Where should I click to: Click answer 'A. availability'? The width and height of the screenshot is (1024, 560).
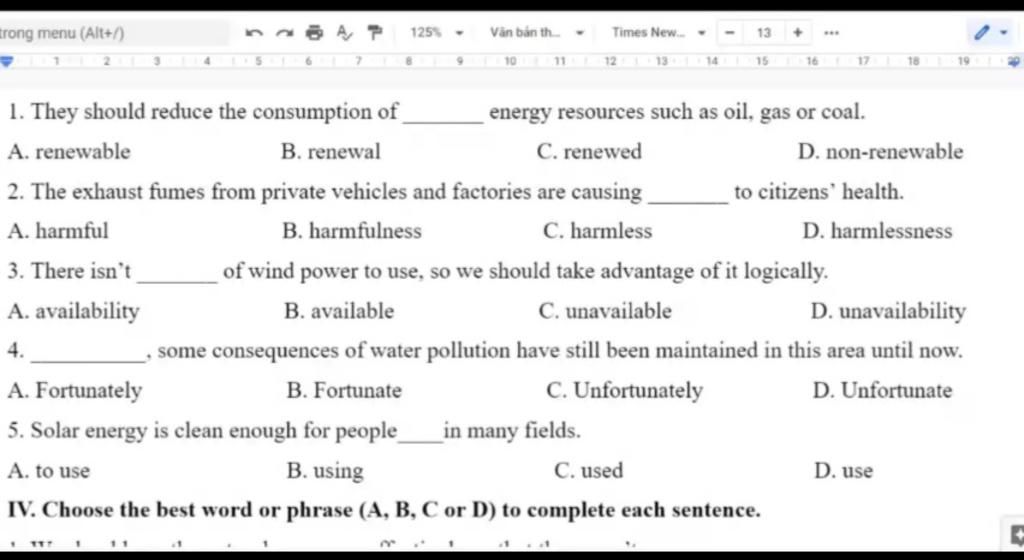tap(74, 311)
